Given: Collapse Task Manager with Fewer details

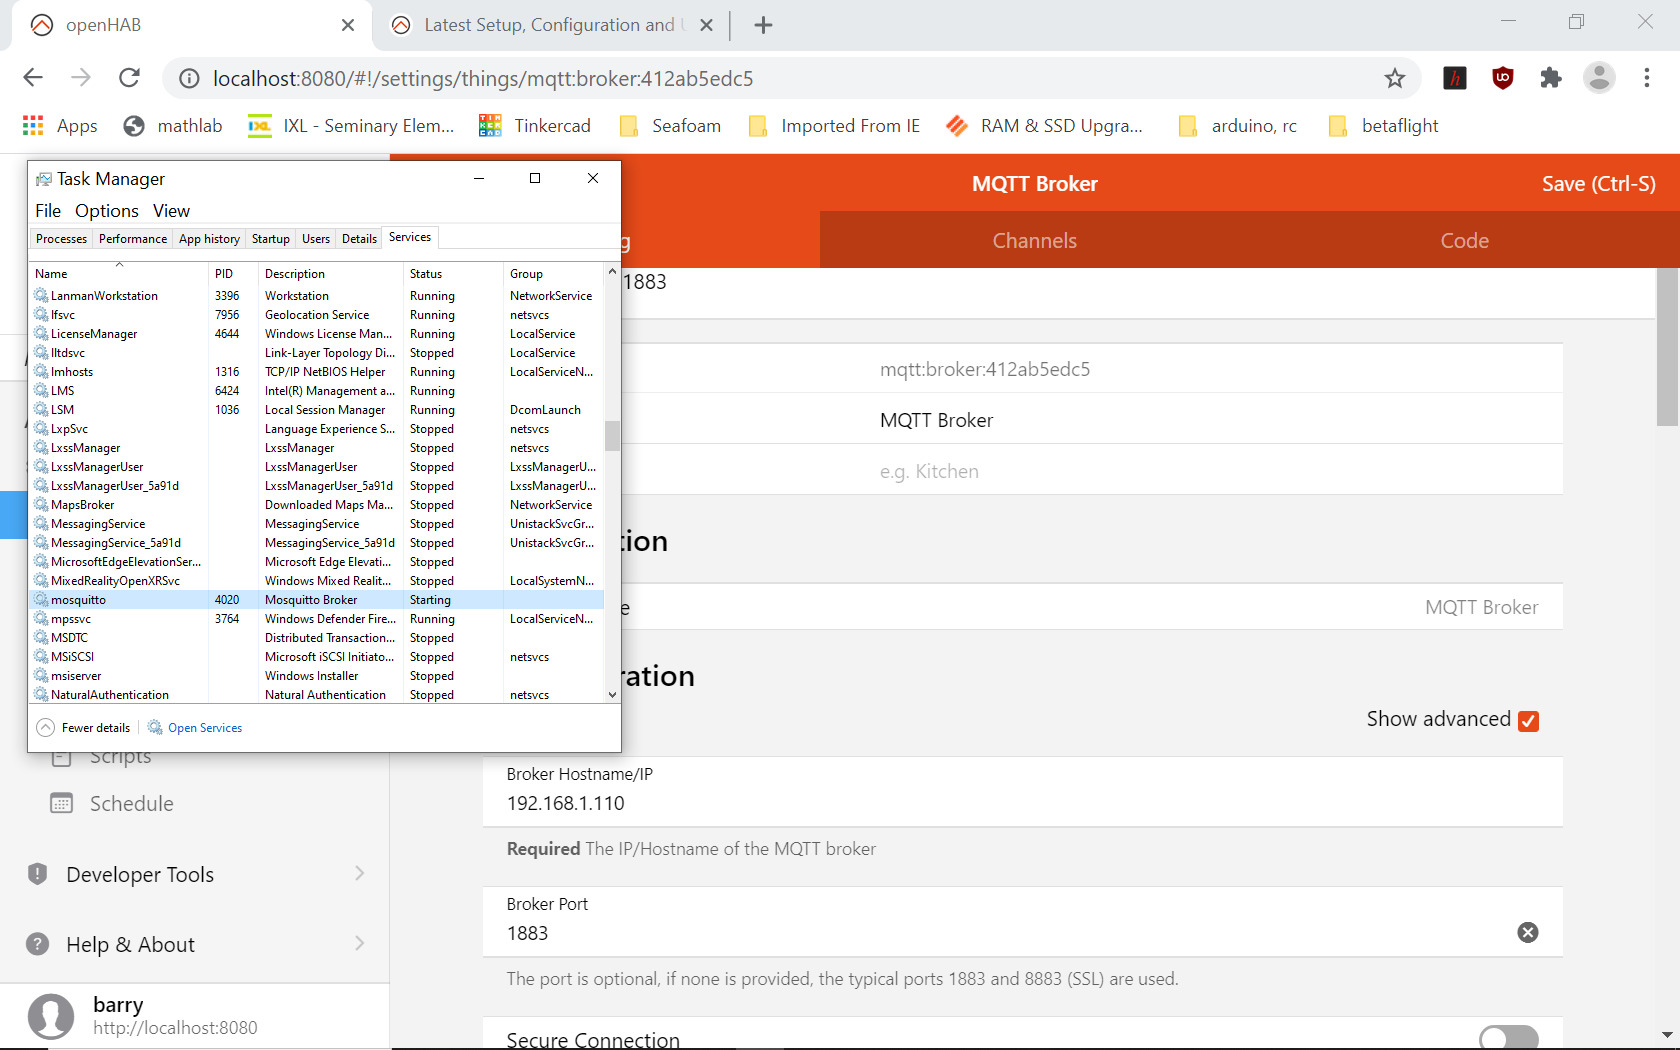Looking at the screenshot, I should click(85, 728).
